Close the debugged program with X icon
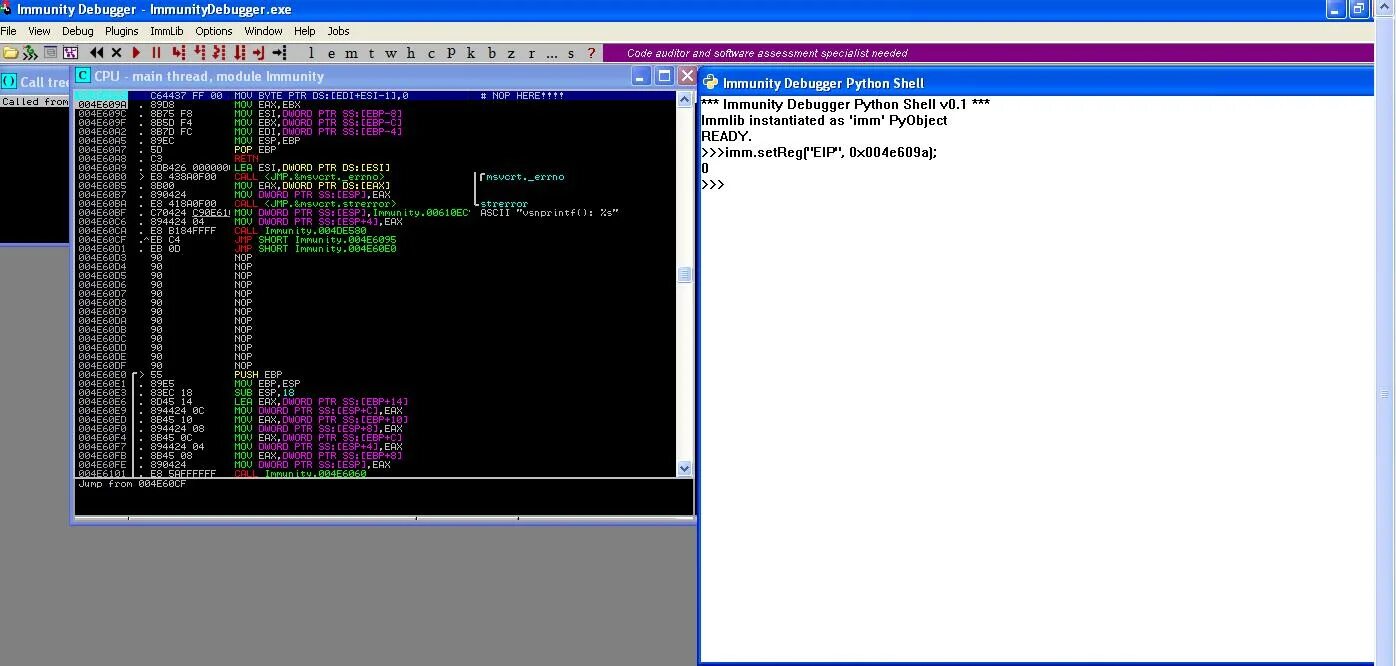Screen dimensions: 1396x666 [x=116, y=53]
